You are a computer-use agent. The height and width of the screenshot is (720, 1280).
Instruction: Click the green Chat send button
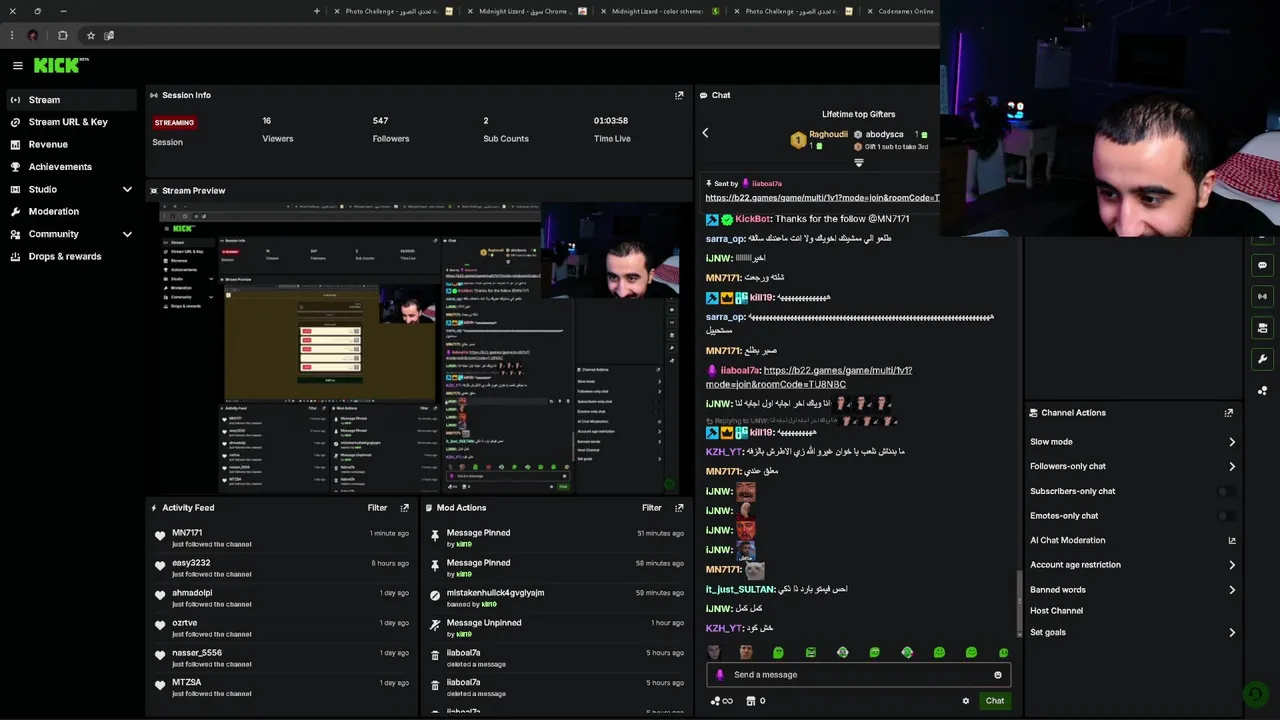[x=994, y=701]
